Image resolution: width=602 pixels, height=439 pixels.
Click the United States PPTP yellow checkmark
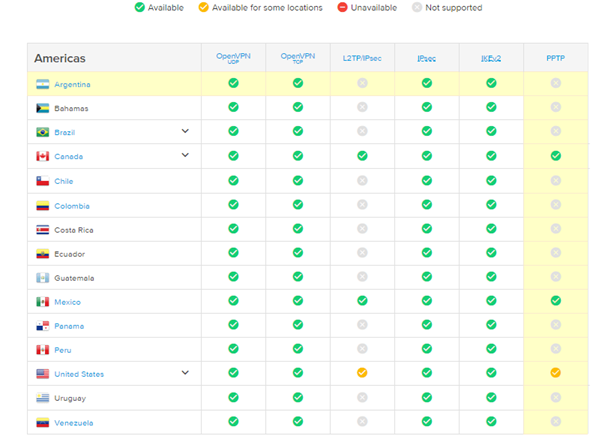556,373
